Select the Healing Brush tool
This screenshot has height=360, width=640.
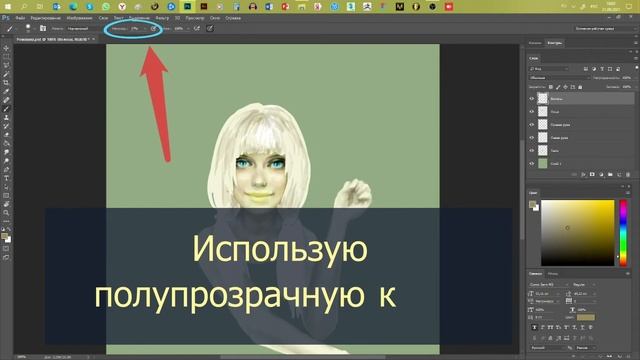tap(6, 100)
